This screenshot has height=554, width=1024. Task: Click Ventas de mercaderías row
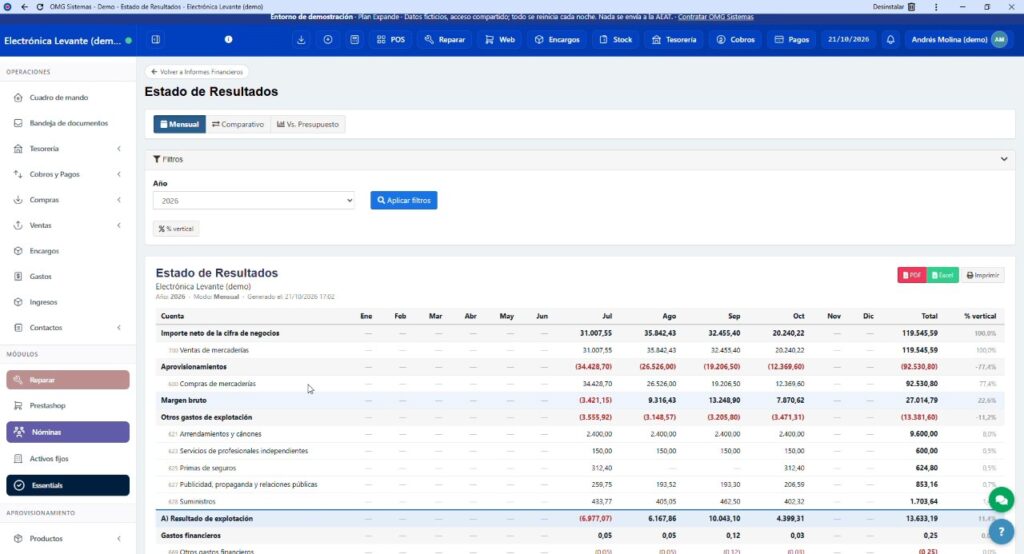tap(580, 350)
